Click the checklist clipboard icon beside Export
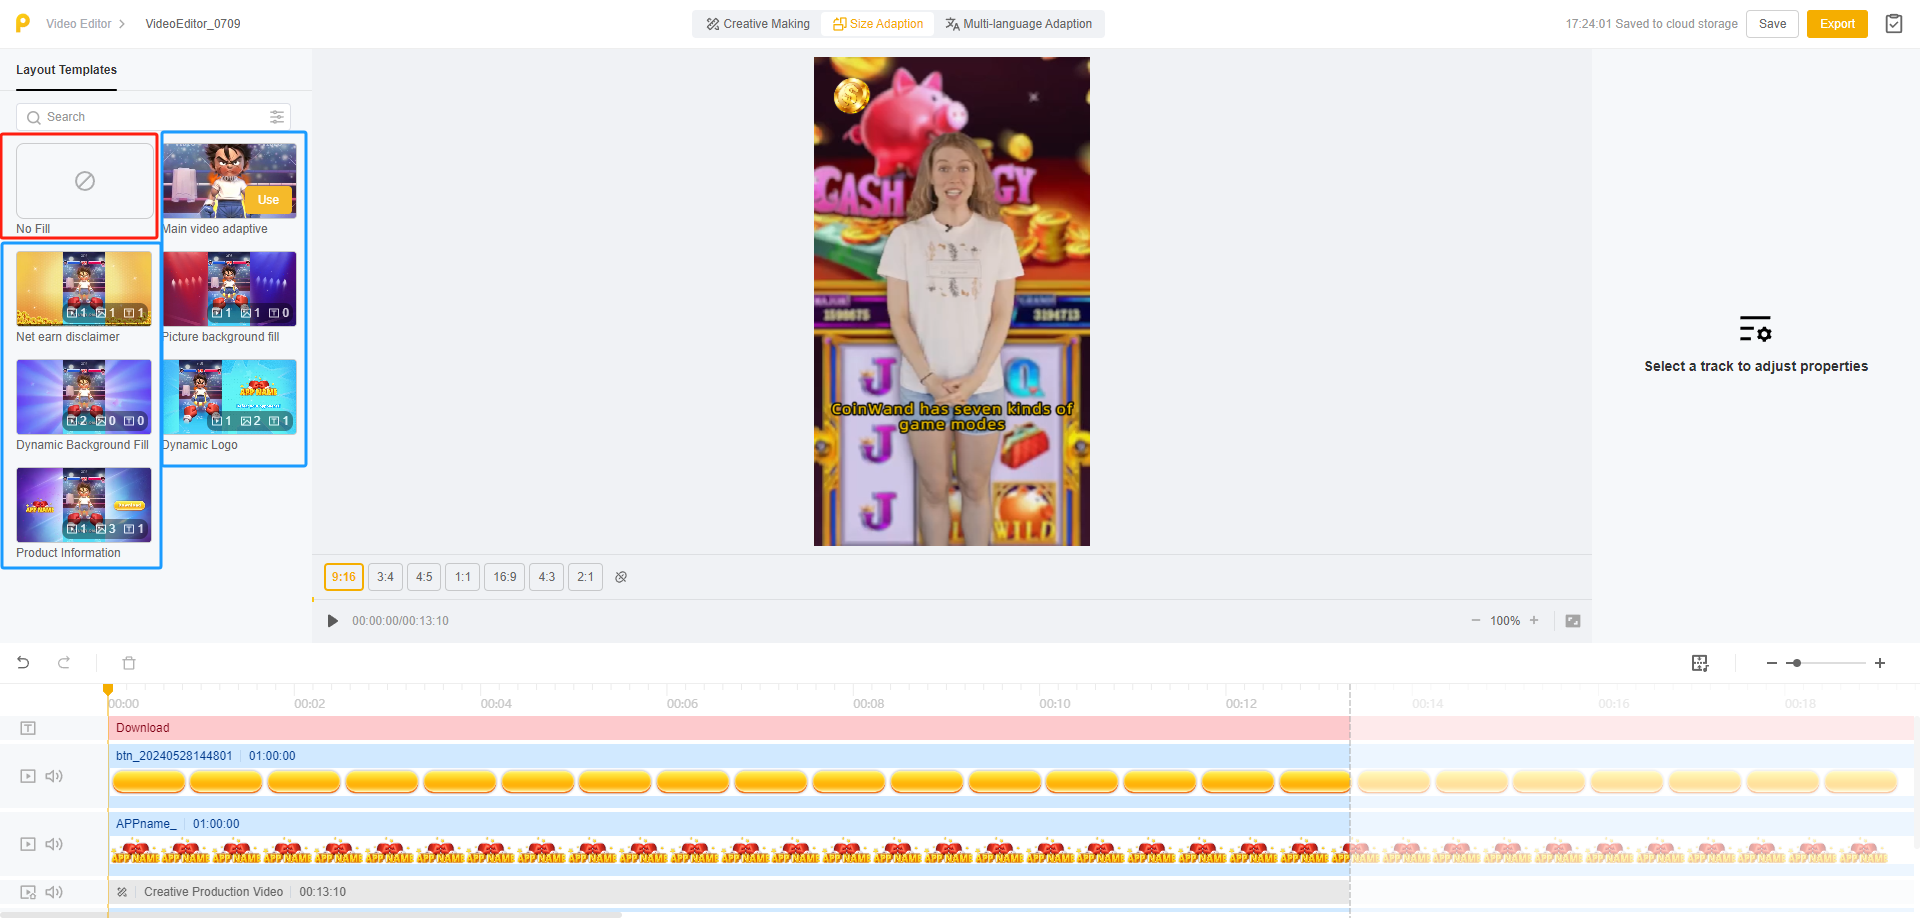 (x=1893, y=24)
